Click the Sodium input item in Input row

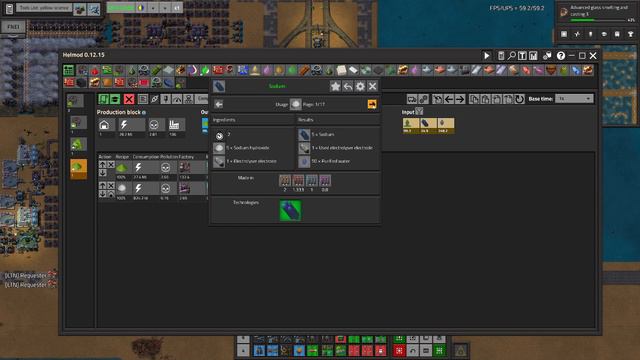click(428, 125)
